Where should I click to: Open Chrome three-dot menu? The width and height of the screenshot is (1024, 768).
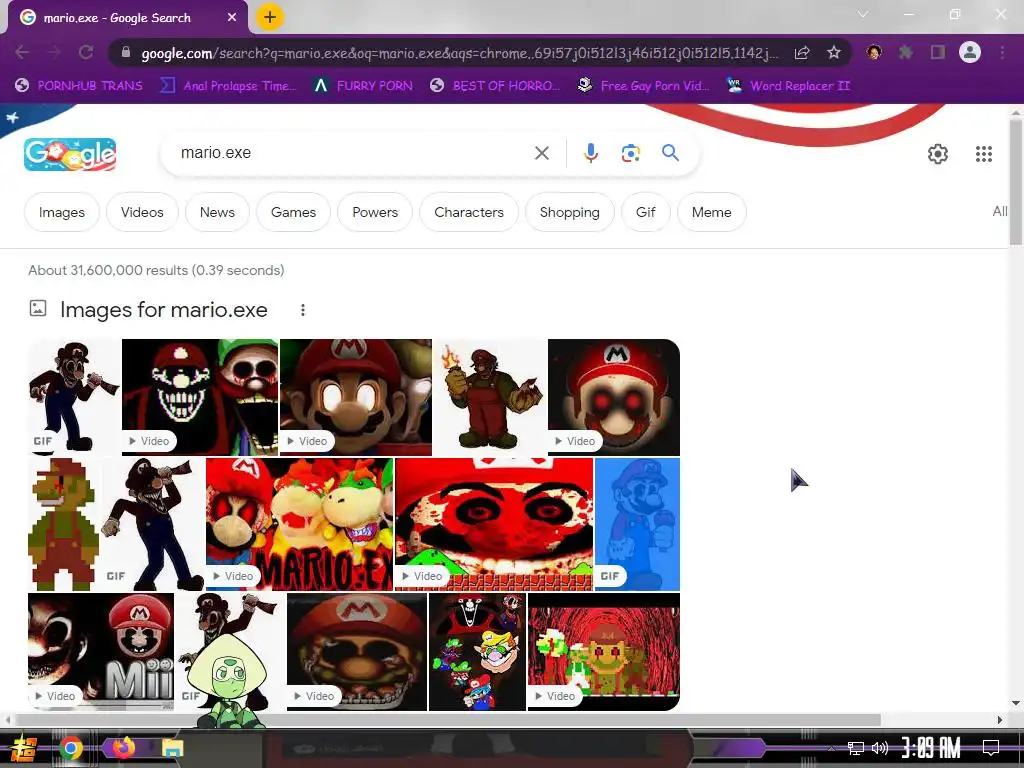1002,52
